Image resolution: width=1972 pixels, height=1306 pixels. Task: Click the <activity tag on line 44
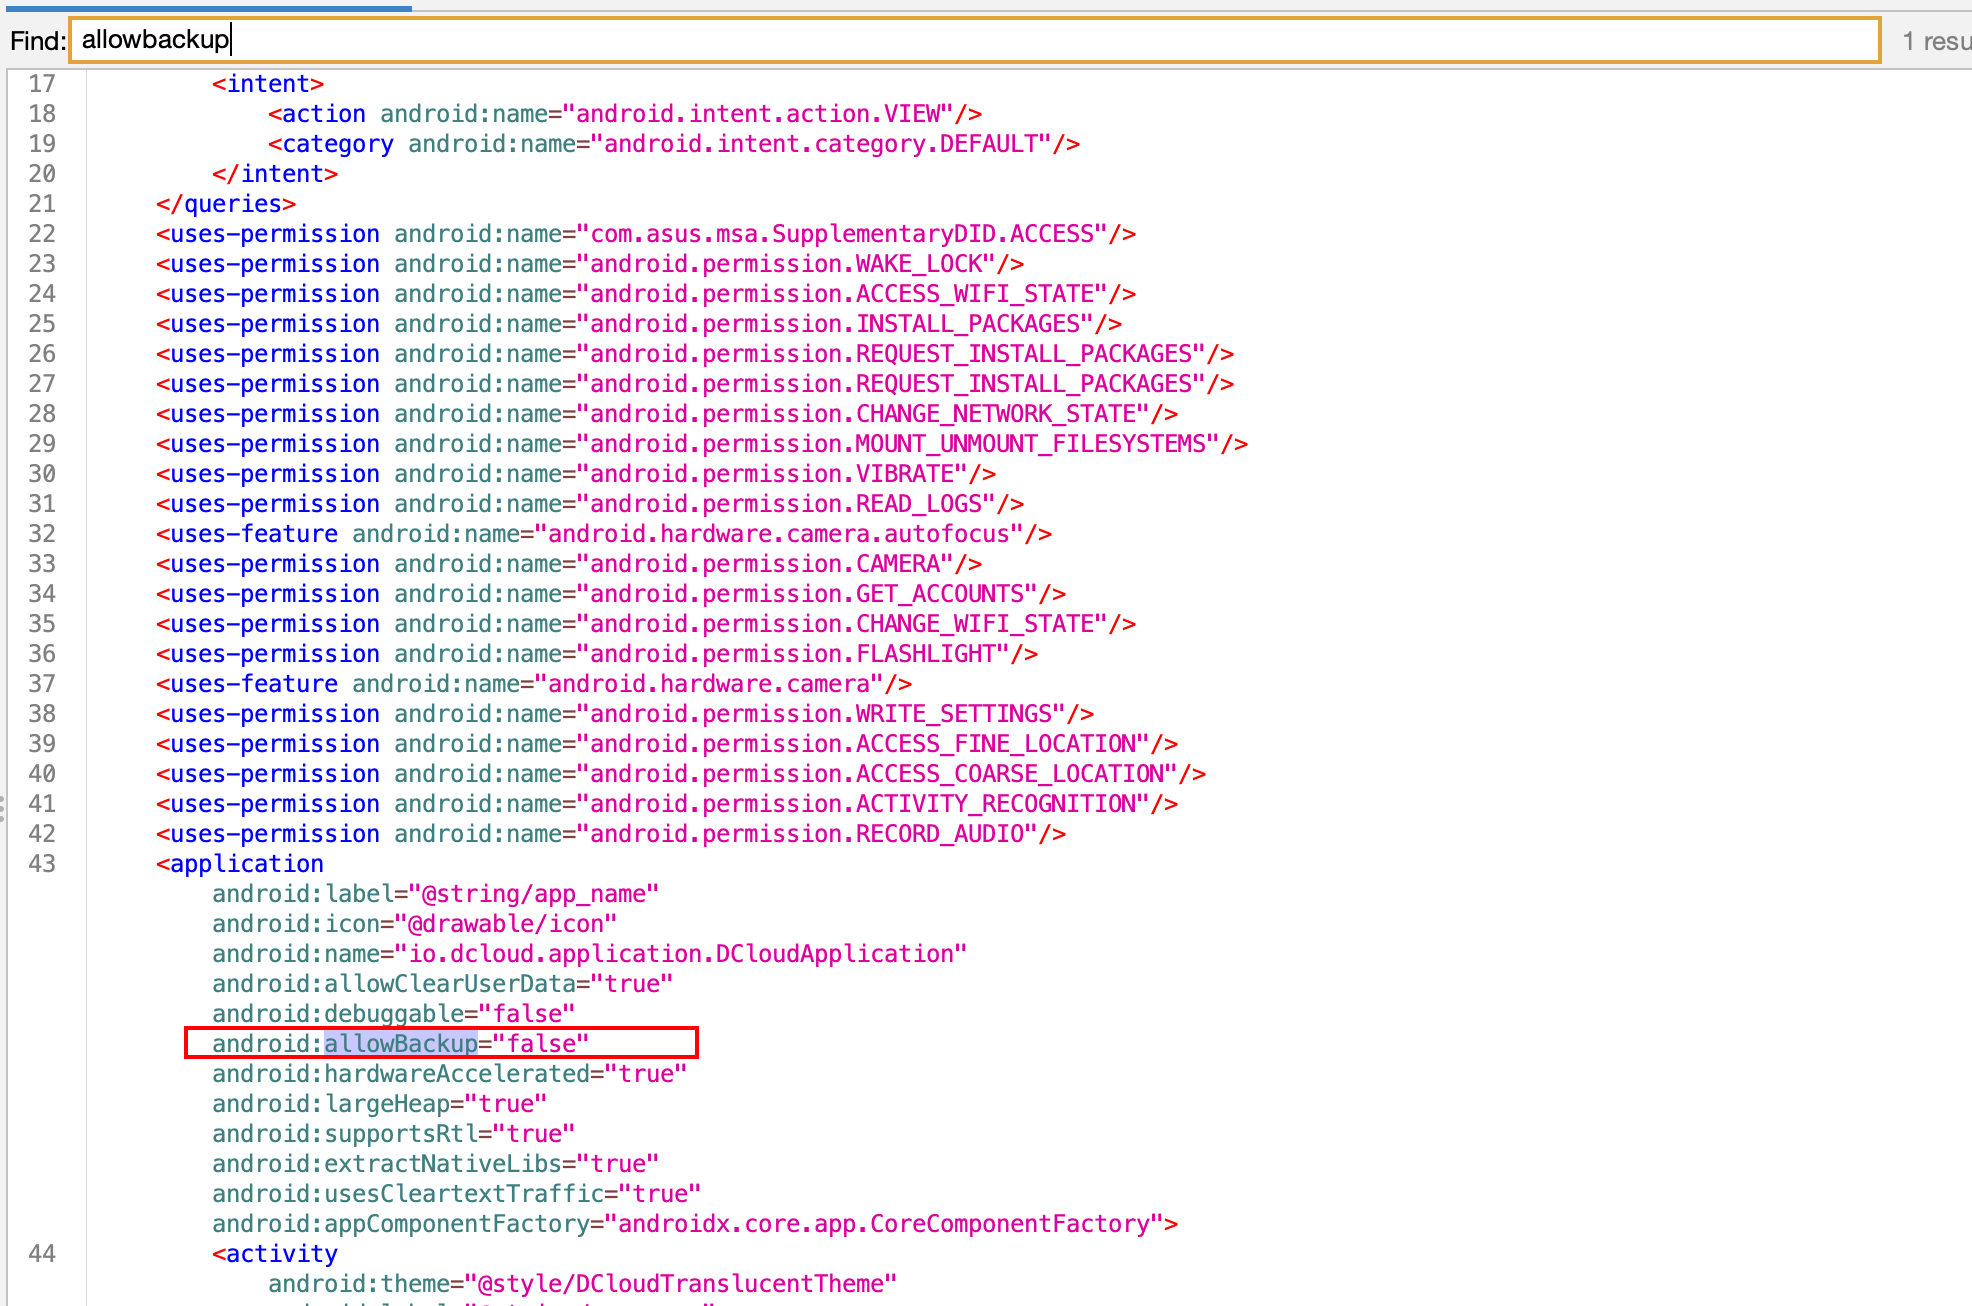(275, 1254)
